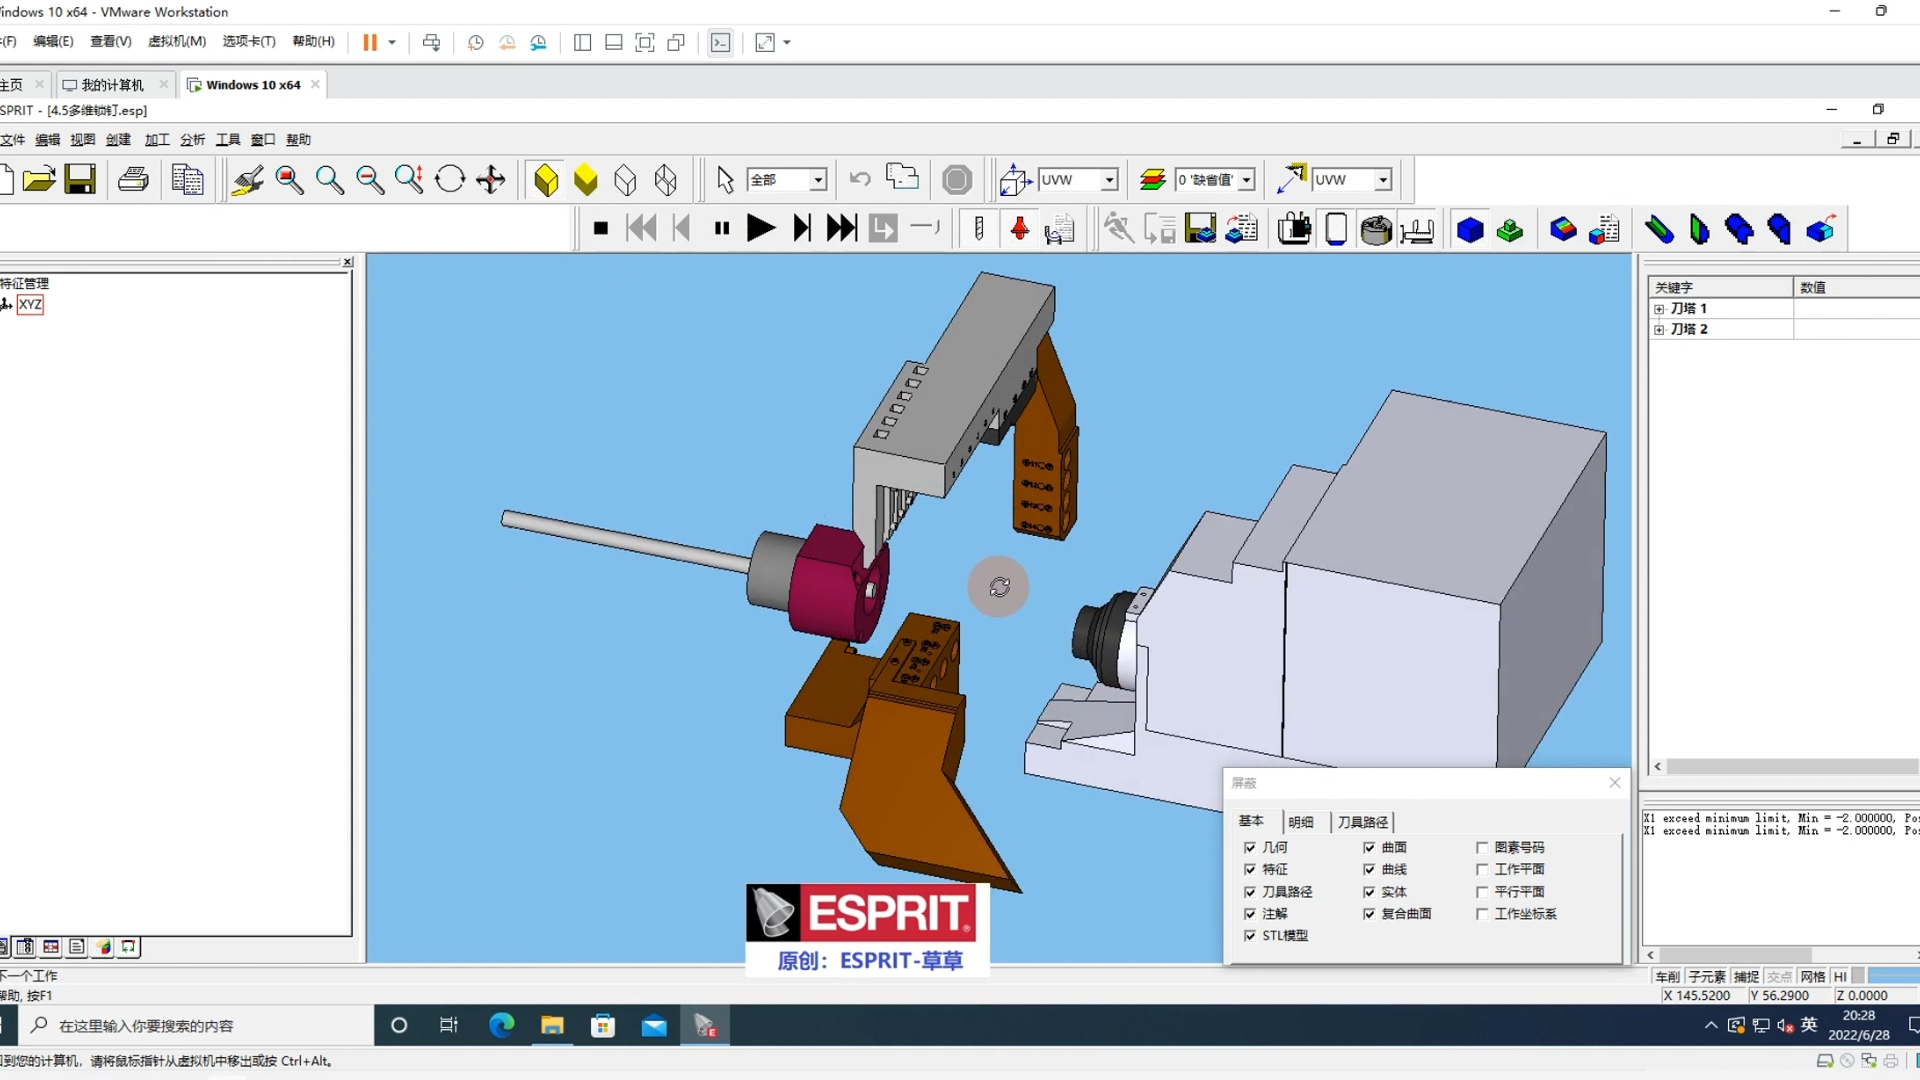The width and height of the screenshot is (1920, 1080).
Task: Enable the 工作平面 checkbox
Action: [1482, 869]
